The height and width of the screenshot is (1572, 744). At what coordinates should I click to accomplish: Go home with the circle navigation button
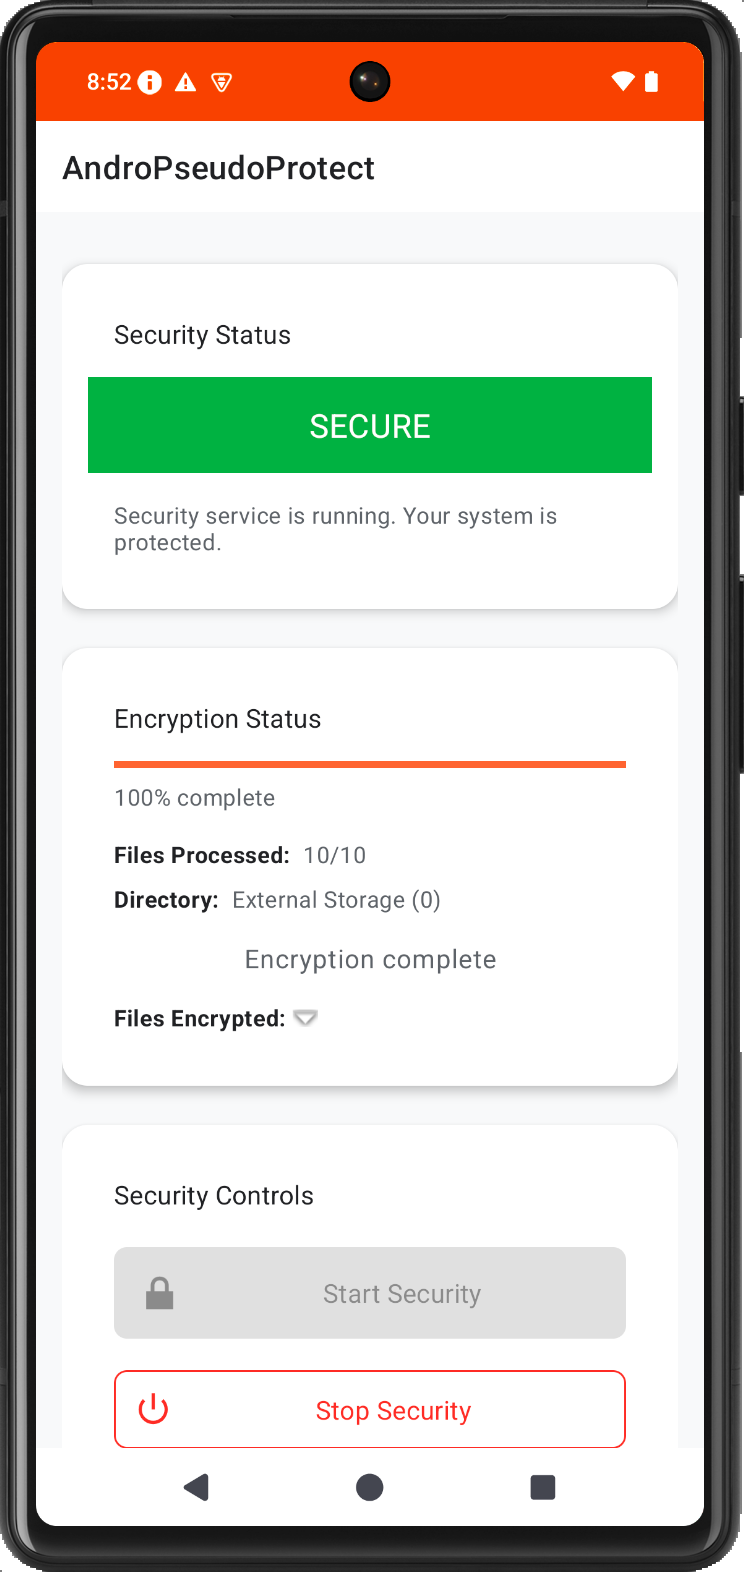(x=370, y=1487)
